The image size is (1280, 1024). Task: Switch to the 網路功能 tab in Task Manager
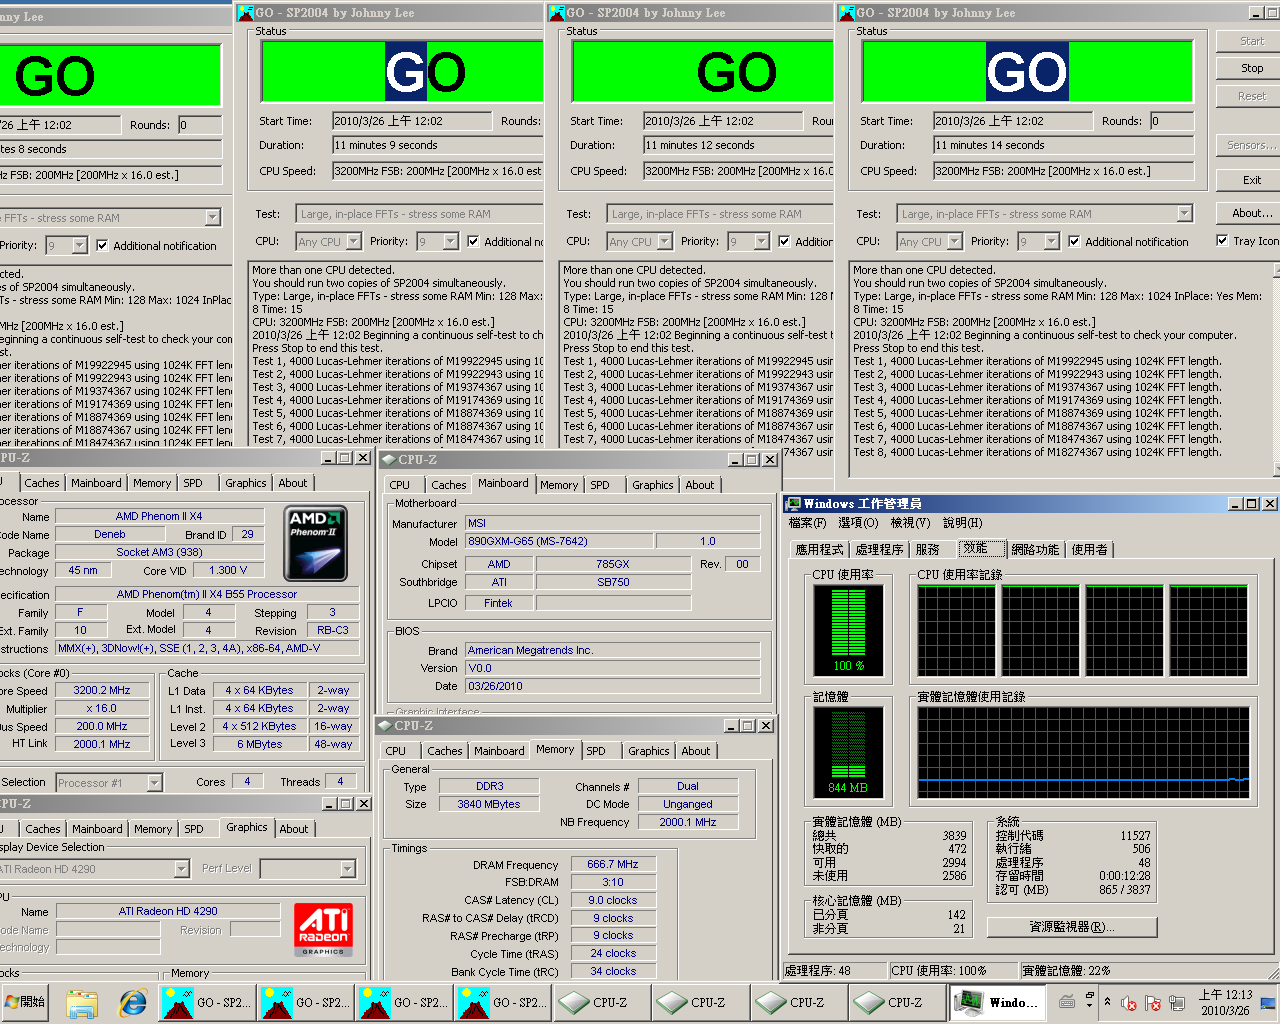1034,549
